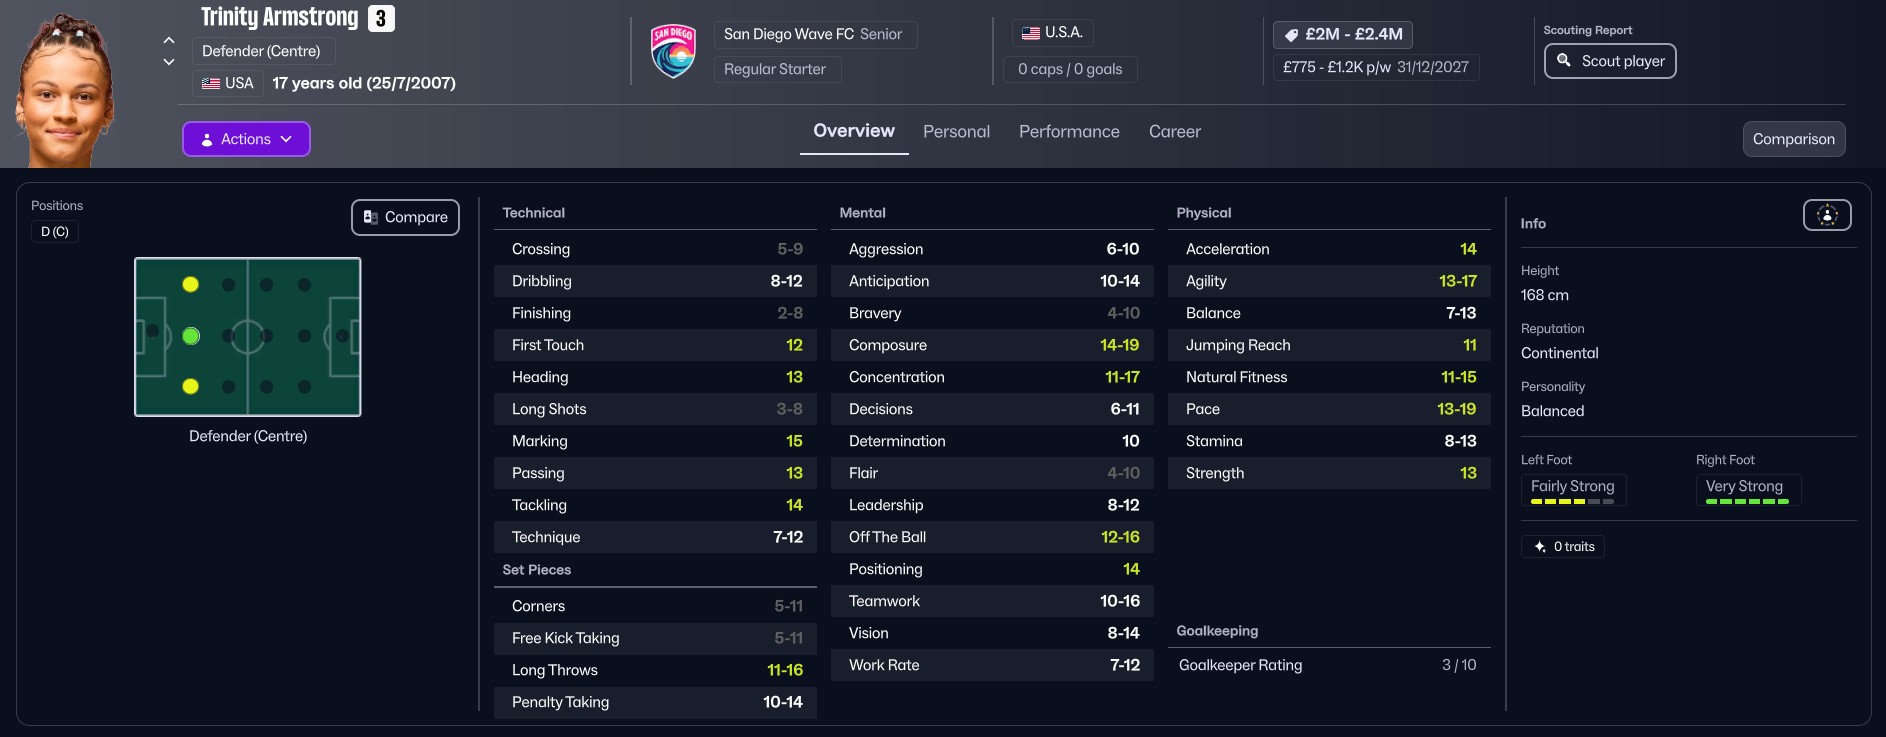
Task: Click the squad number 3 badge
Action: pyautogui.click(x=381, y=19)
